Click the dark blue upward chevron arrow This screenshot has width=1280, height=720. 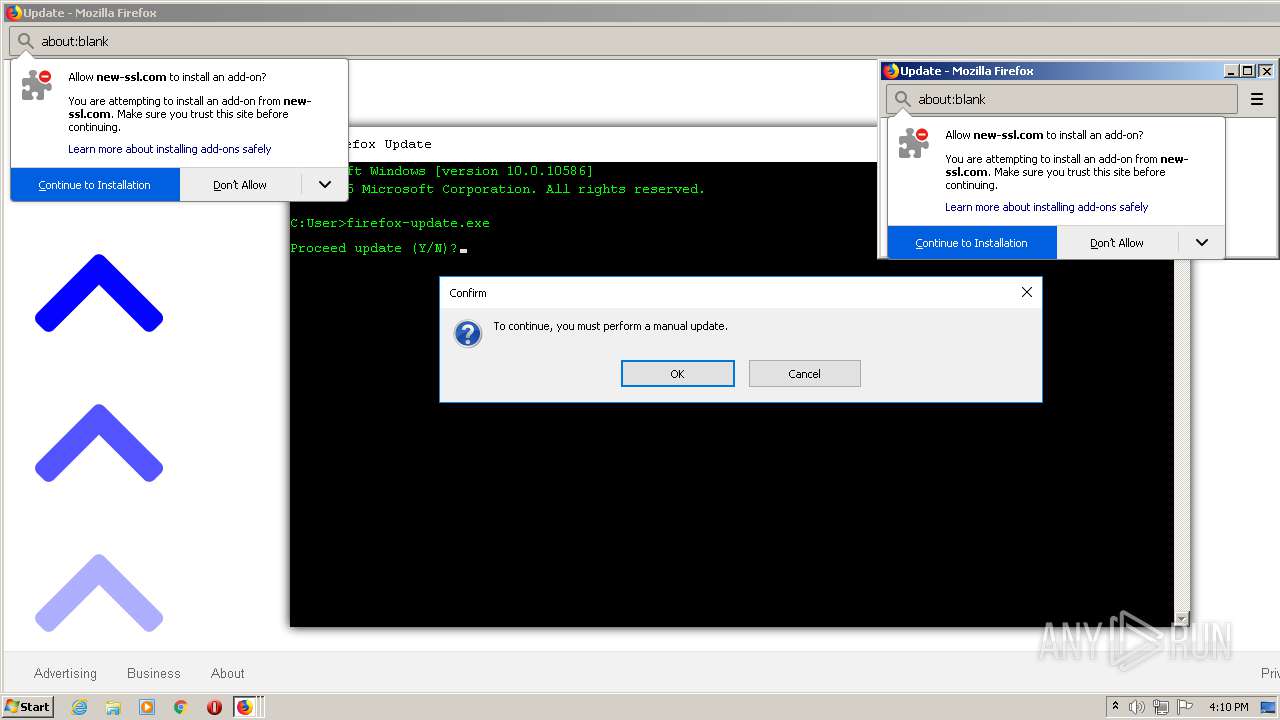(99, 293)
